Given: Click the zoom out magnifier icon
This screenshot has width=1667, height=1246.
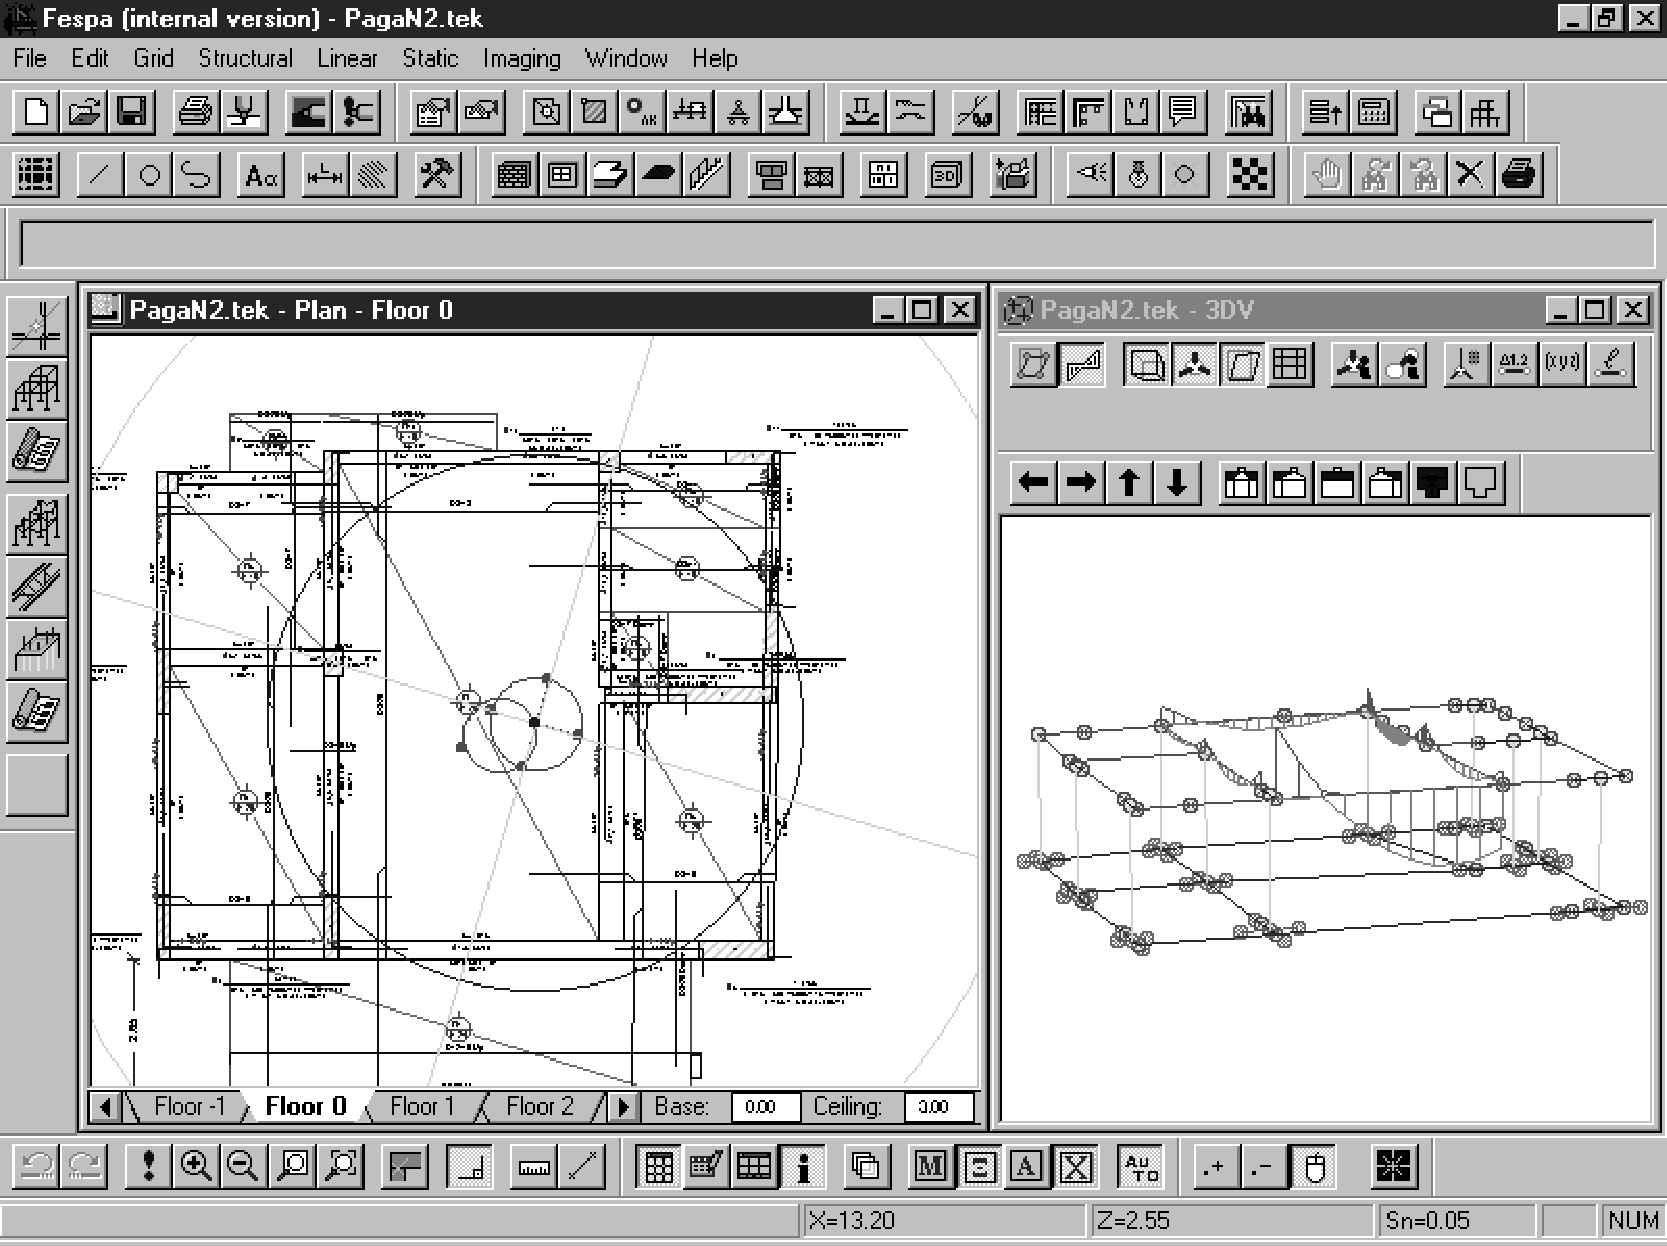Looking at the screenshot, I should (x=243, y=1166).
